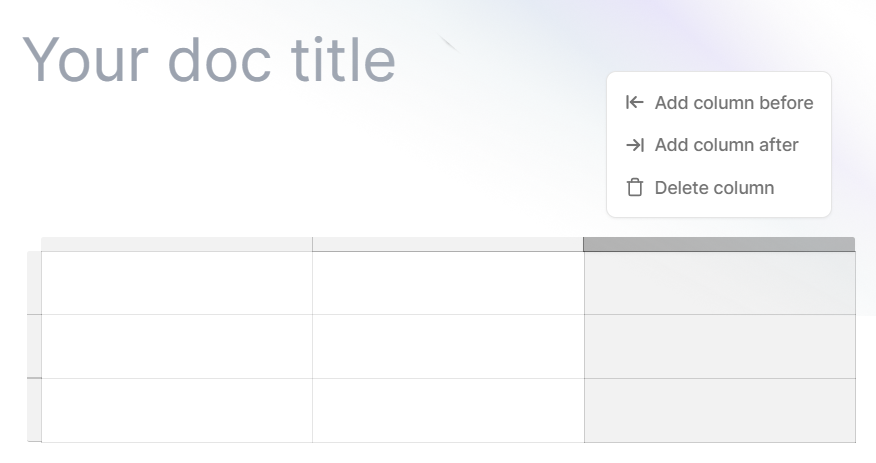Click the highlighted third column handle
The width and height of the screenshot is (876, 463).
(x=718, y=244)
